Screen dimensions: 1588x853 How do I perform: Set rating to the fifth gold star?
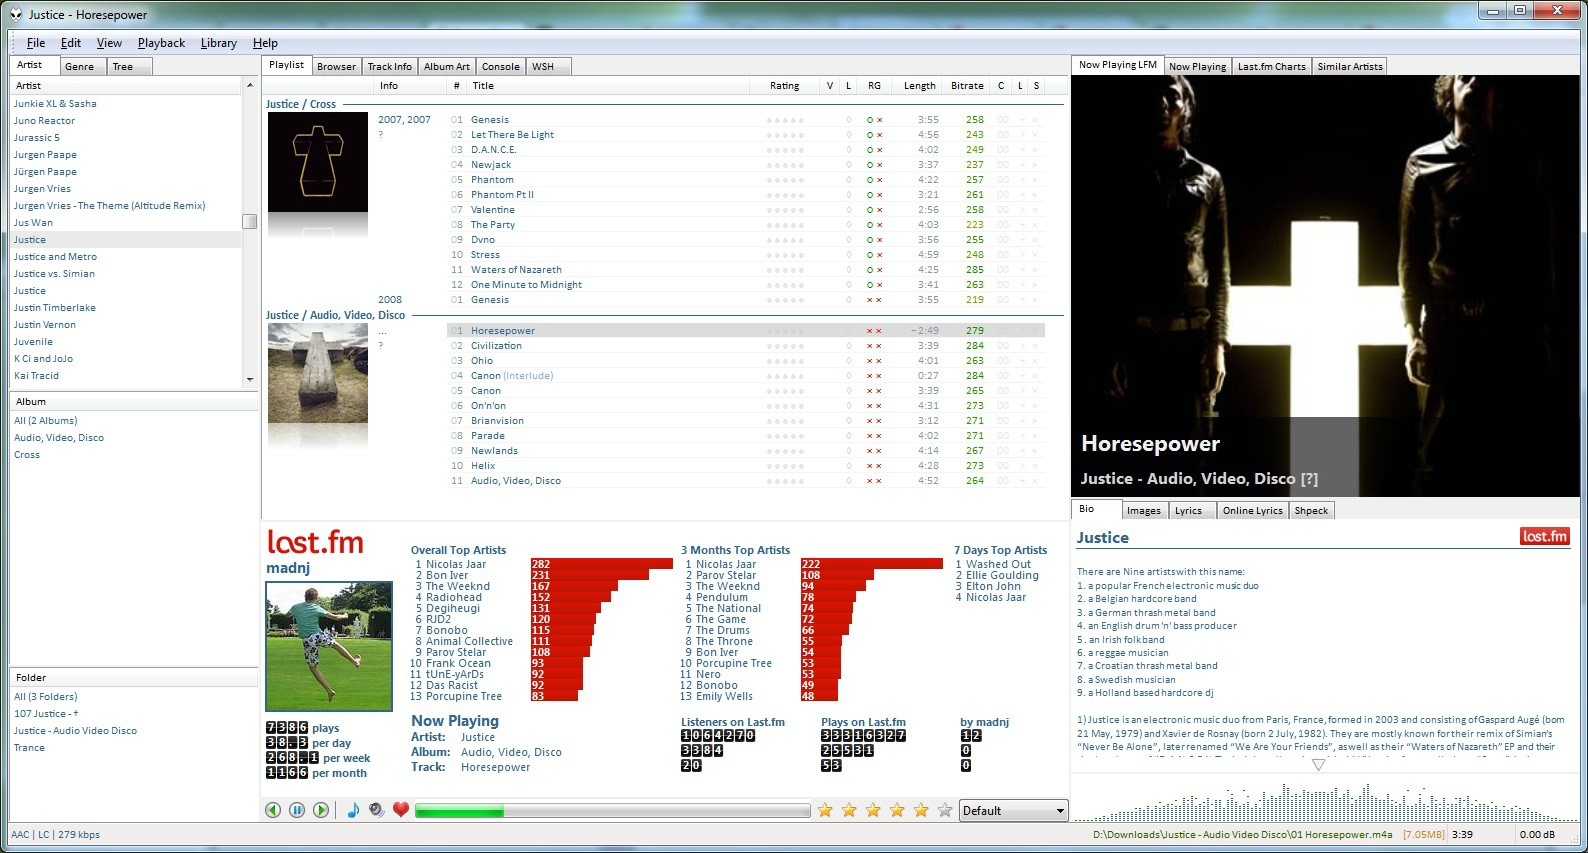click(921, 810)
